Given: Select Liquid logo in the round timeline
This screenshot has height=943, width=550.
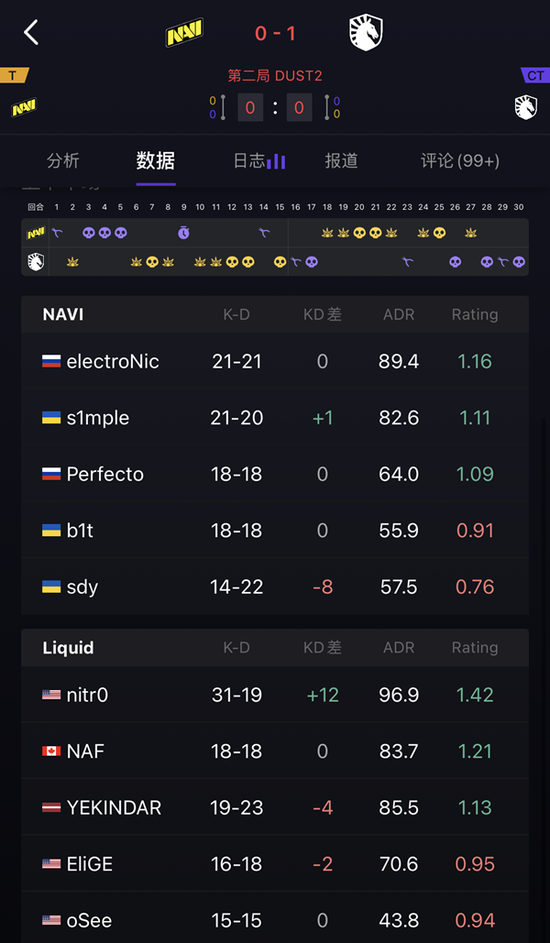Looking at the screenshot, I should [35, 262].
